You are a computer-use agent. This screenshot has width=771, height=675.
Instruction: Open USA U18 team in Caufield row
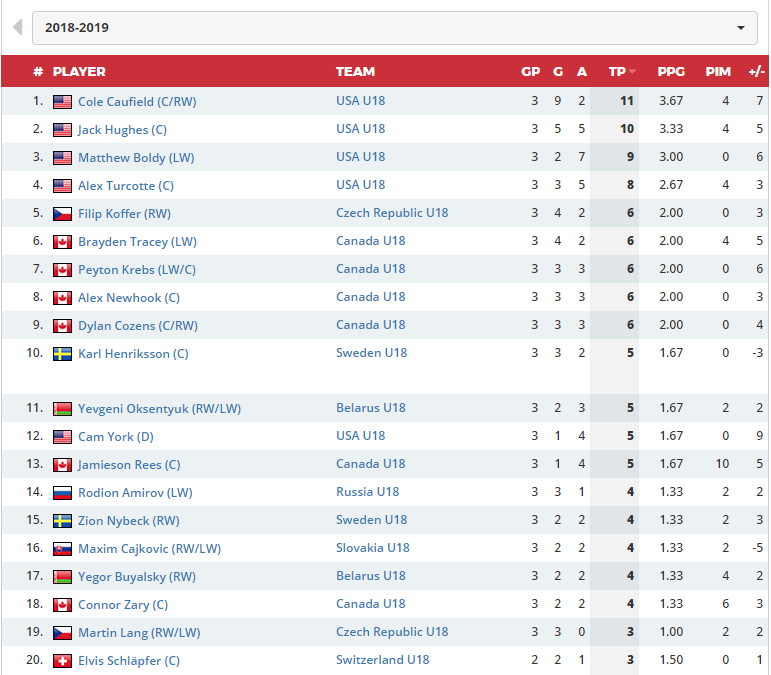pos(360,101)
